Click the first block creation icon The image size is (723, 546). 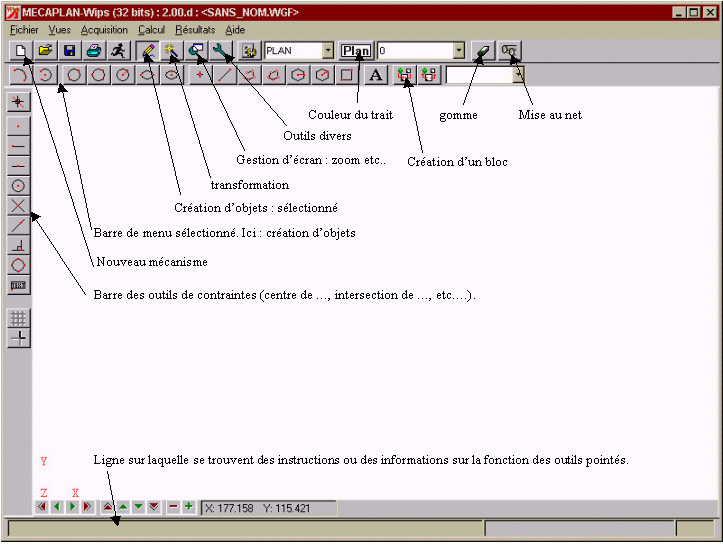click(404, 75)
